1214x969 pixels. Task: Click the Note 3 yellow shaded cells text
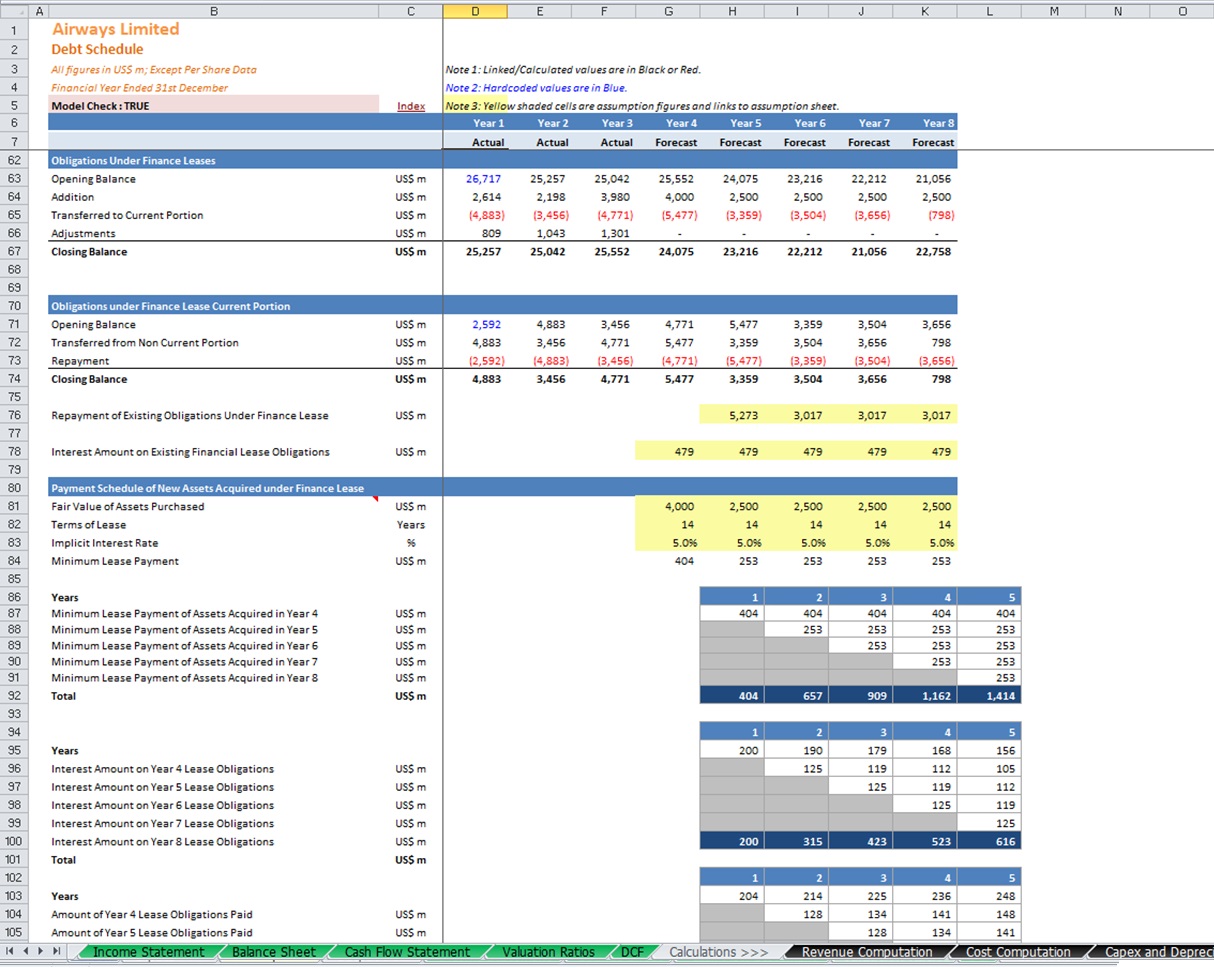(x=642, y=106)
